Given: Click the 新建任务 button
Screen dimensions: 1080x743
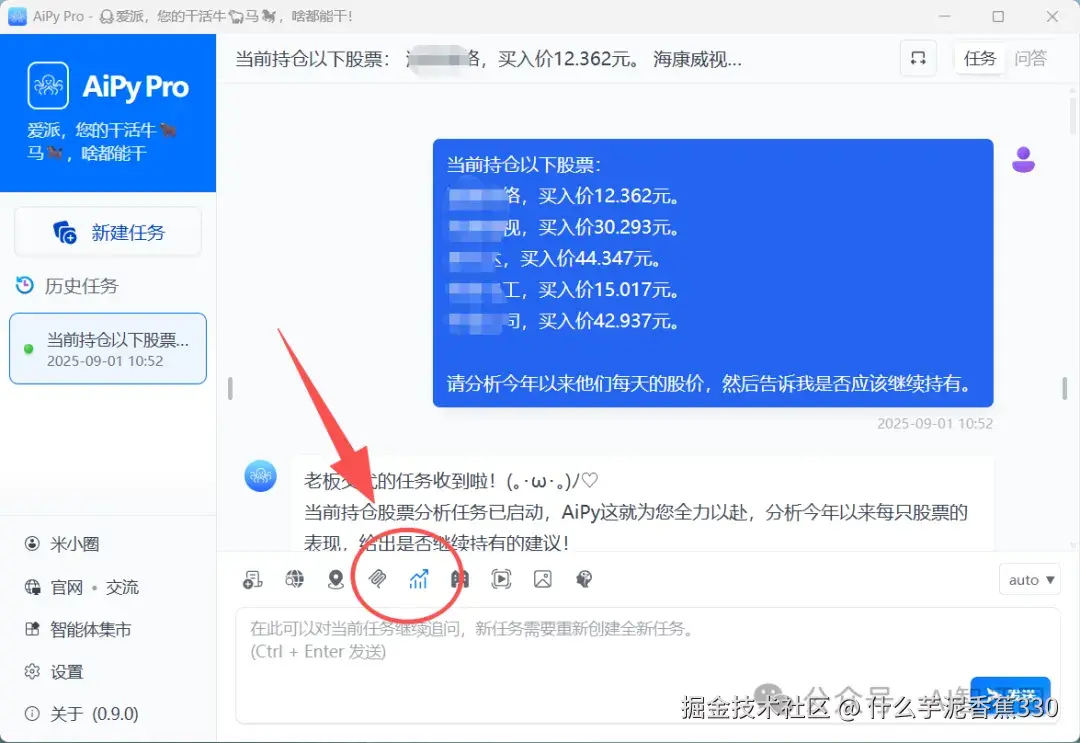Looking at the screenshot, I should coord(107,231).
